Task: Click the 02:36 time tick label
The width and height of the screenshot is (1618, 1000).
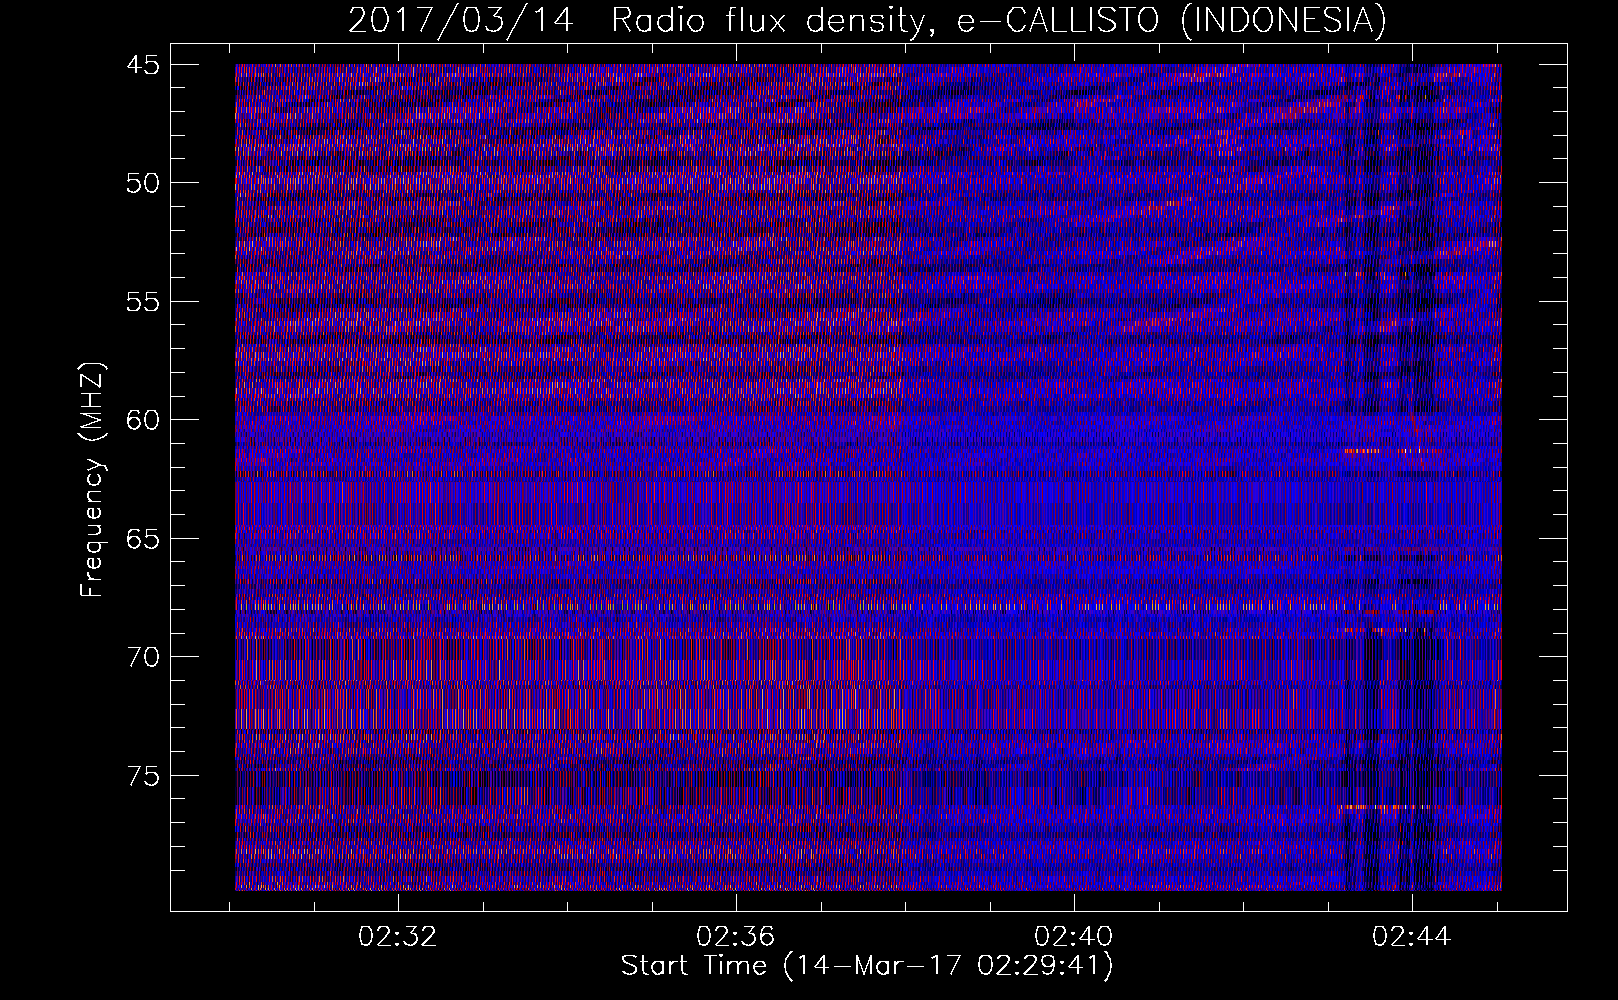Action: (x=736, y=937)
